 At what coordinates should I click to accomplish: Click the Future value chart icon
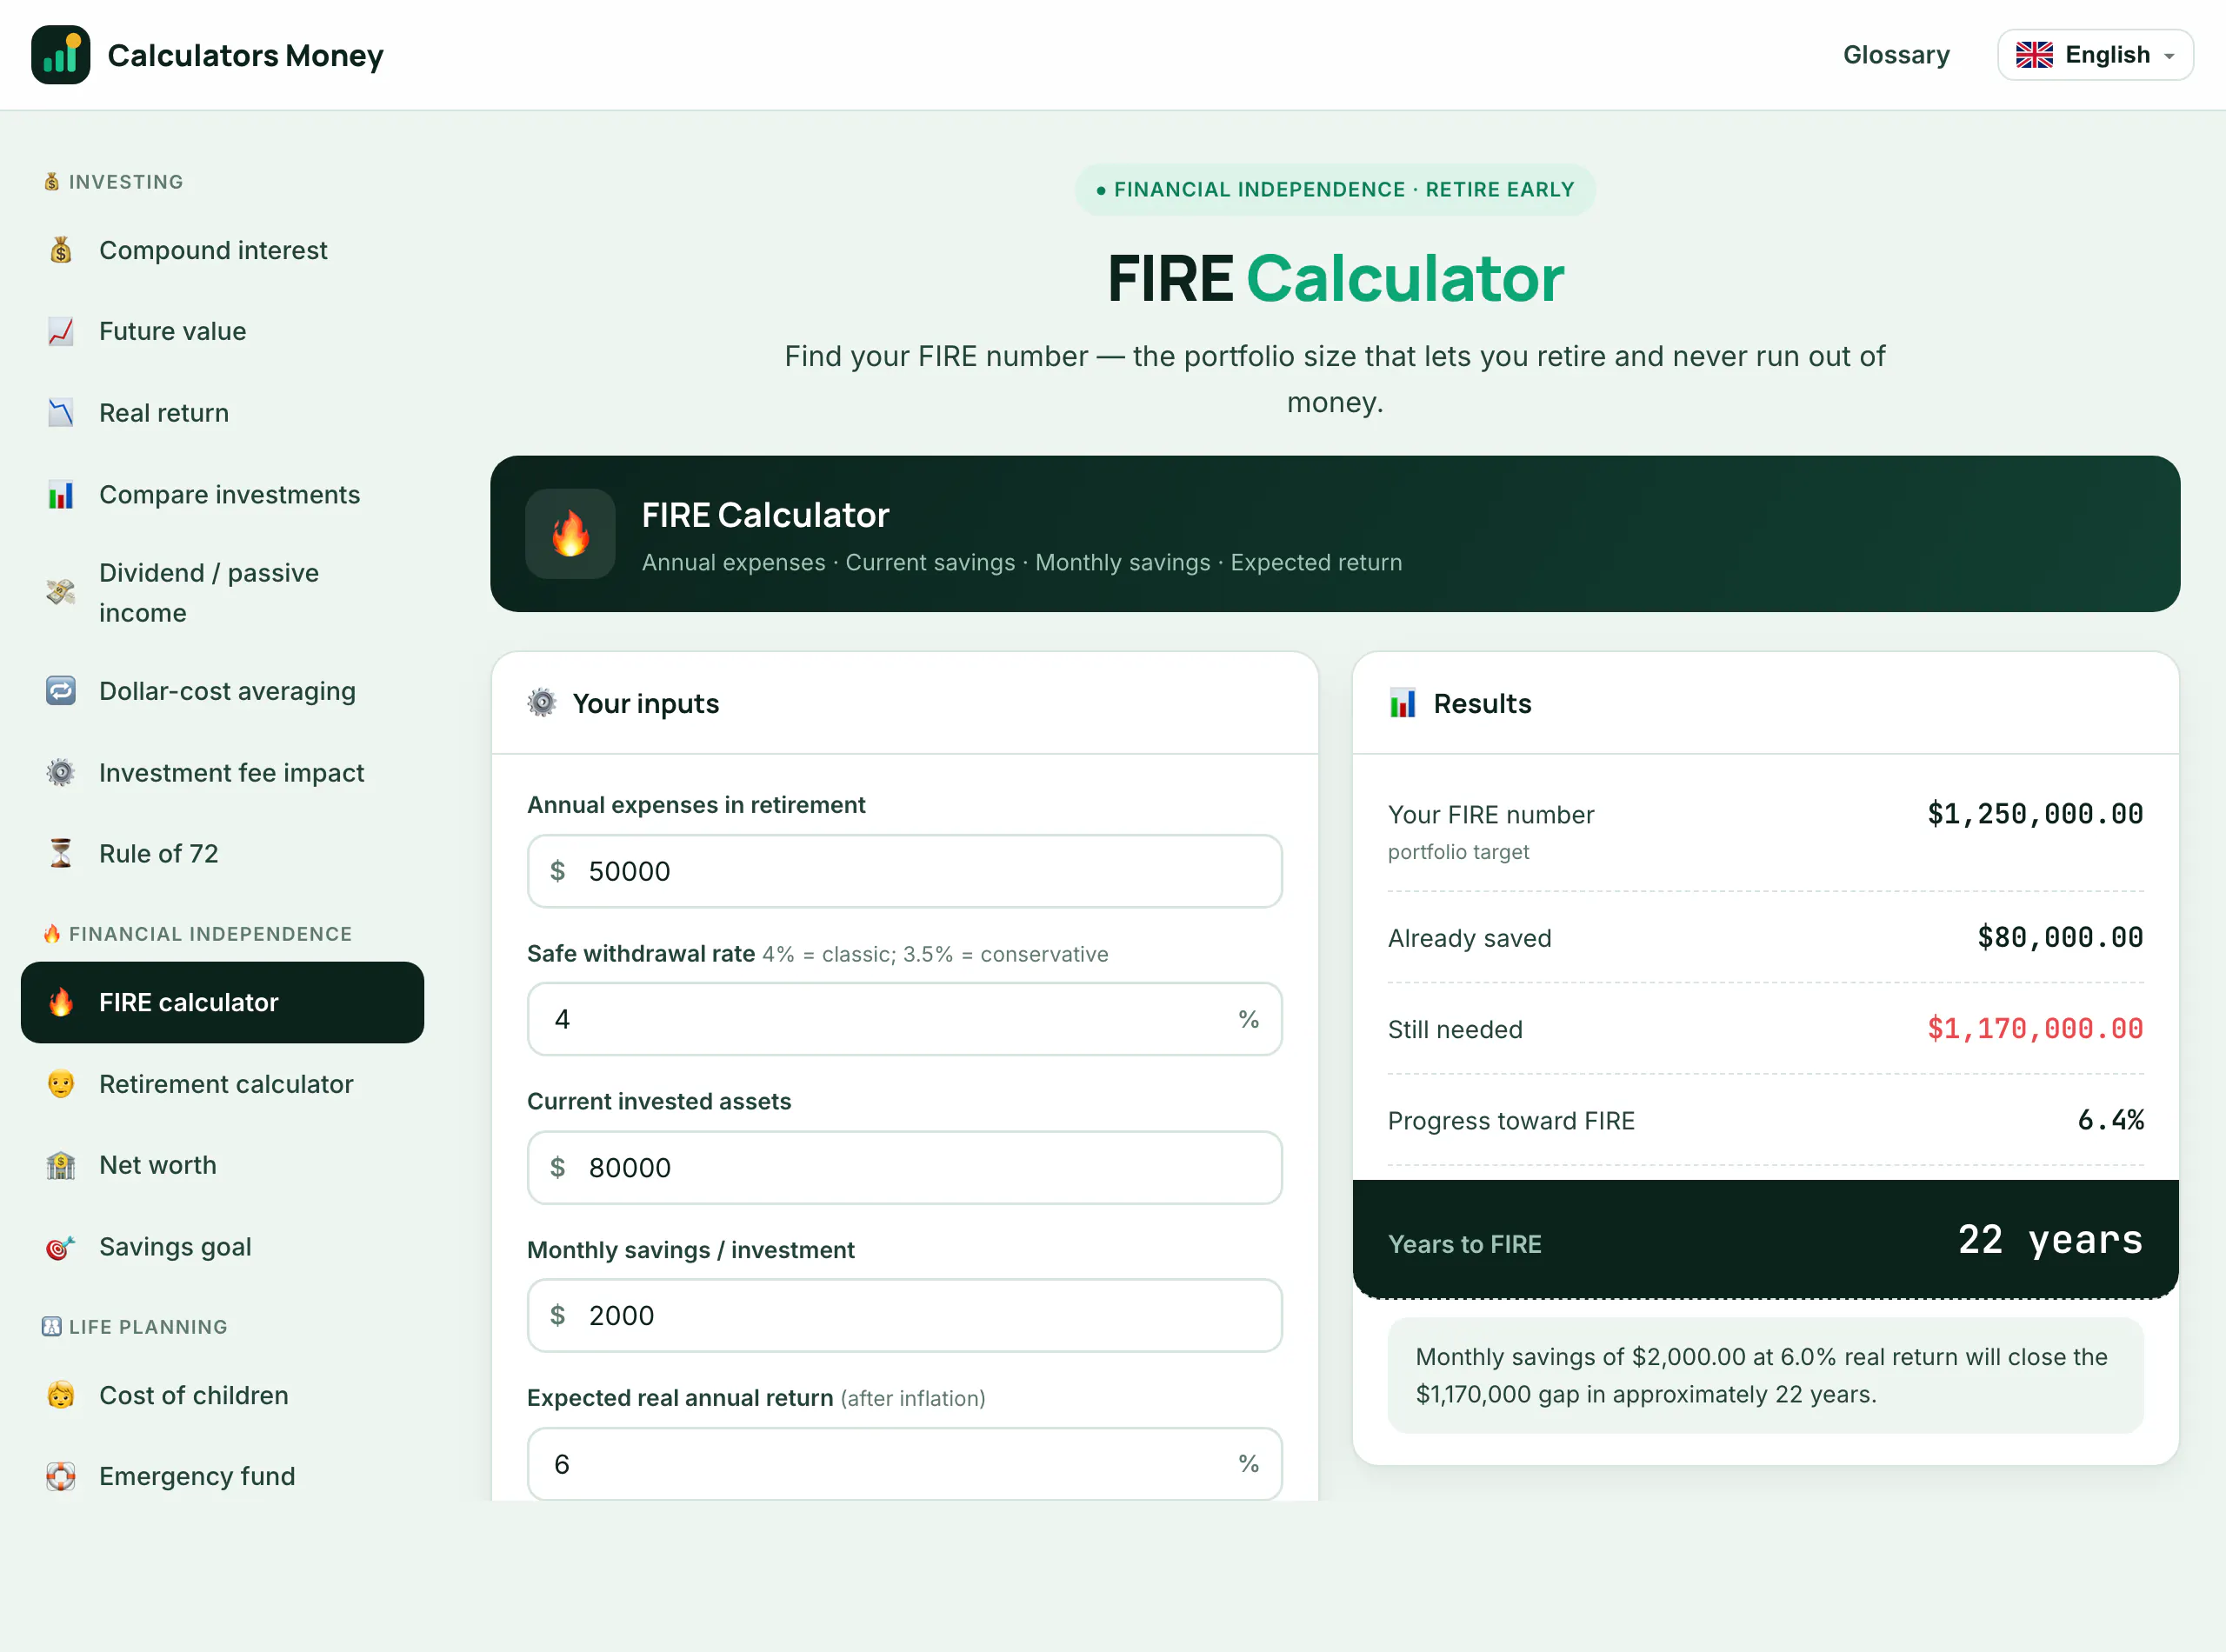tap(61, 331)
